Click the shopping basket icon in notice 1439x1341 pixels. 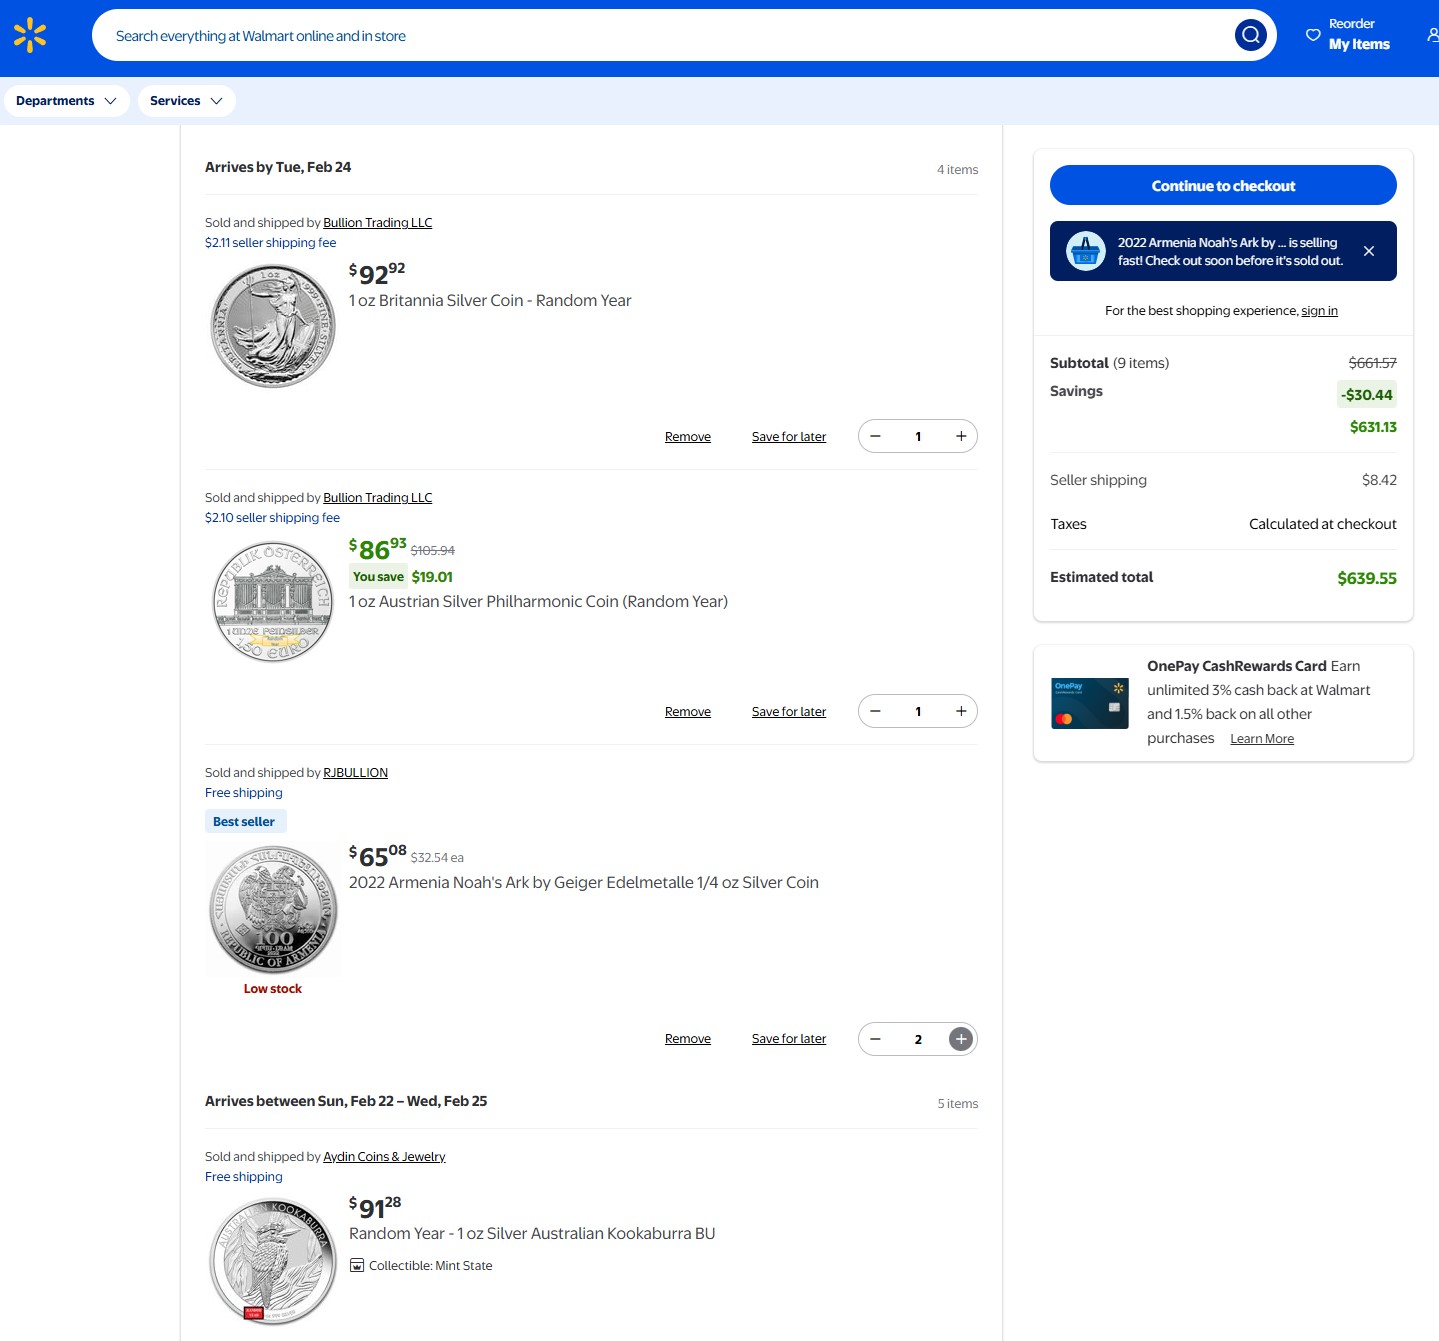point(1085,251)
